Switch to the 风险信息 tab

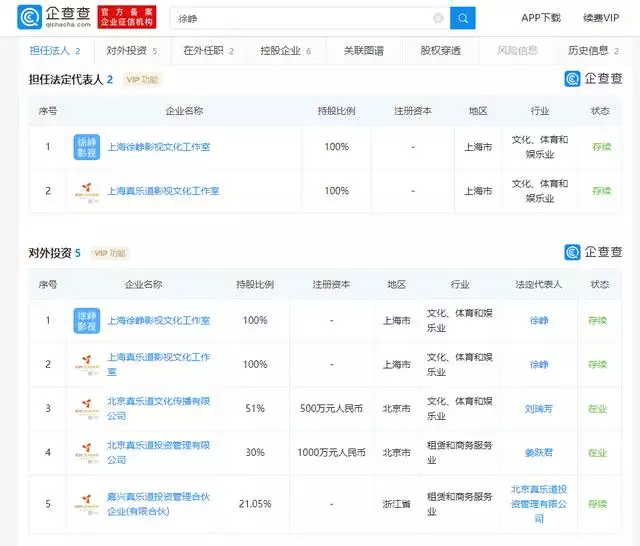(517, 51)
